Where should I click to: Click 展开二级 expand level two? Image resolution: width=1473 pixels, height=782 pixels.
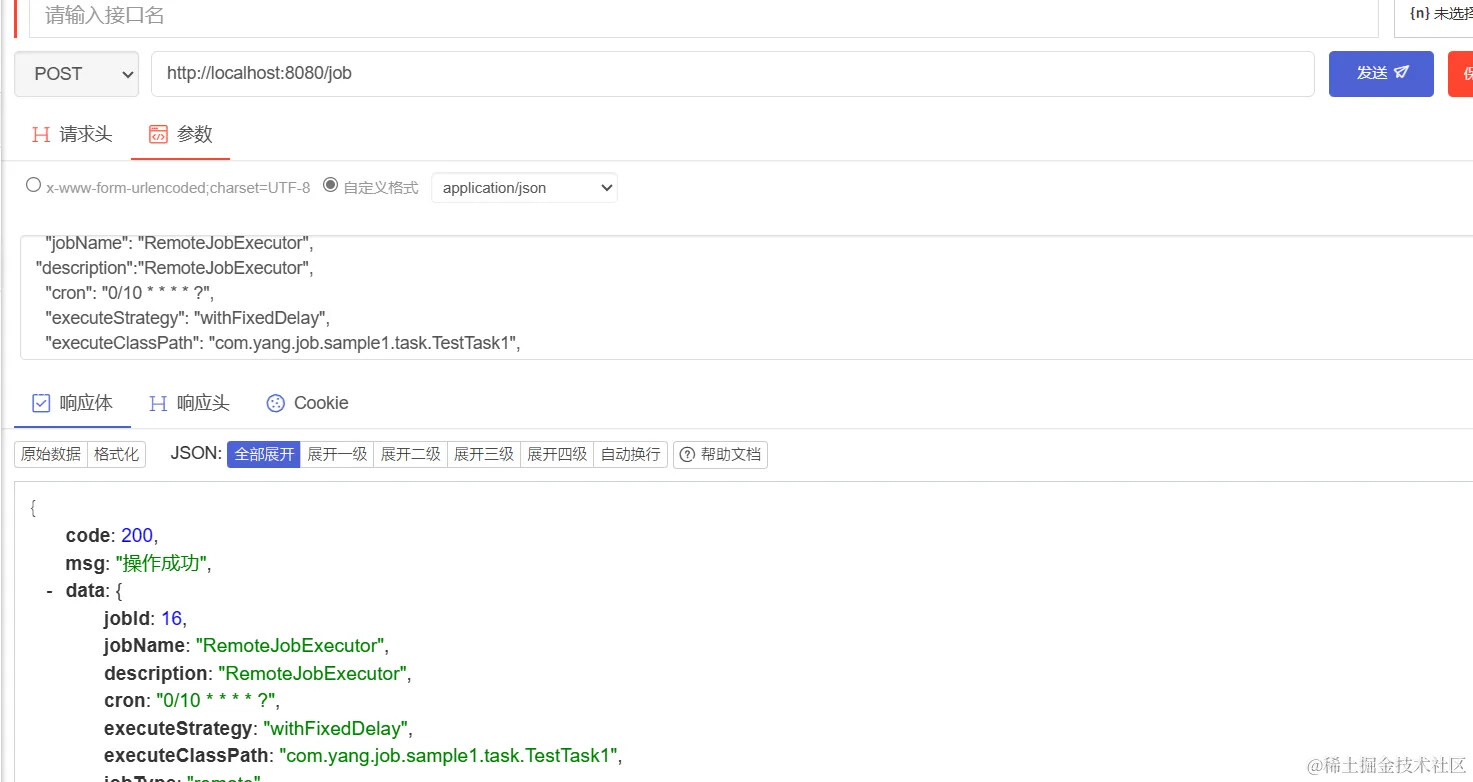(x=411, y=454)
